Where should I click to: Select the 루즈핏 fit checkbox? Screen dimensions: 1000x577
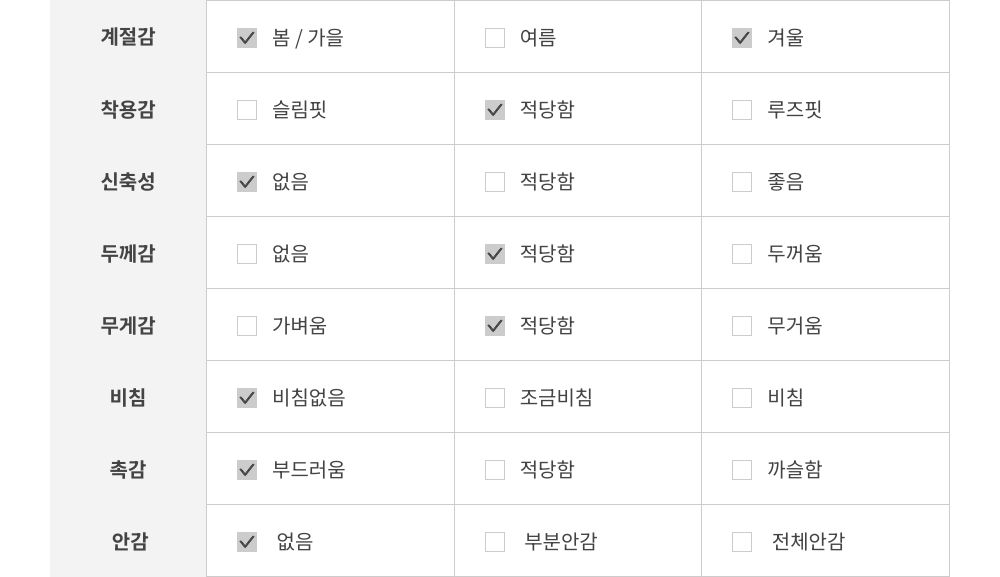(742, 110)
